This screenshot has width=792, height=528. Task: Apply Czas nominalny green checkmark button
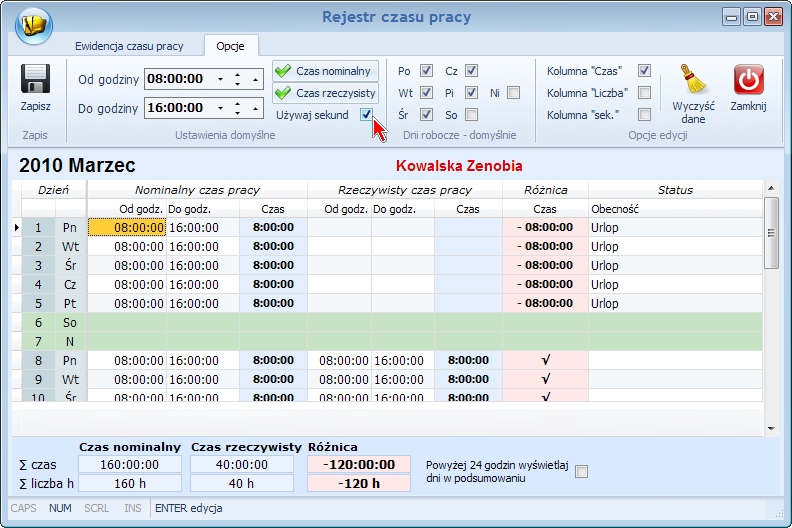[x=325, y=71]
